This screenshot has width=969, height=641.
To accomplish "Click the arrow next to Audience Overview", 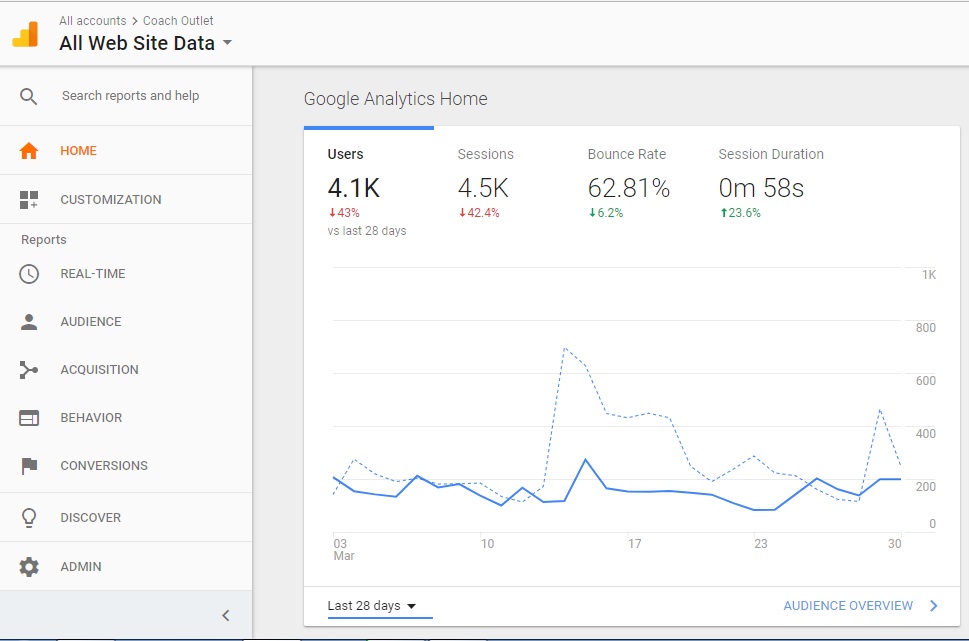I will pos(934,606).
